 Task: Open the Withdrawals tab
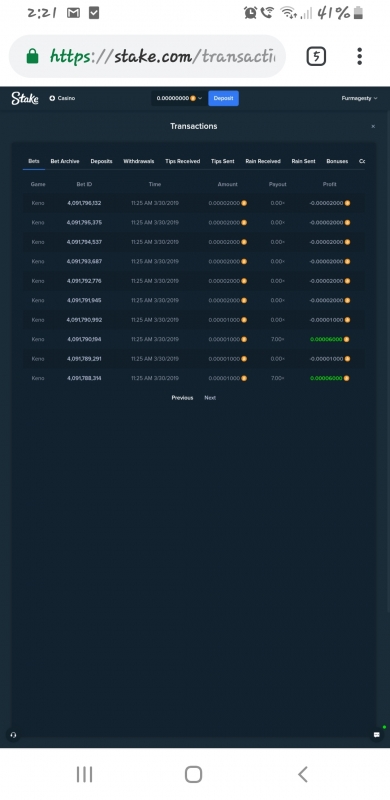[138, 161]
